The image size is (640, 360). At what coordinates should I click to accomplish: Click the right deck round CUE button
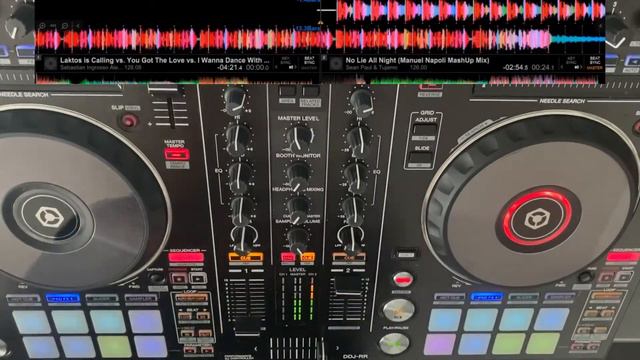tap(398, 310)
